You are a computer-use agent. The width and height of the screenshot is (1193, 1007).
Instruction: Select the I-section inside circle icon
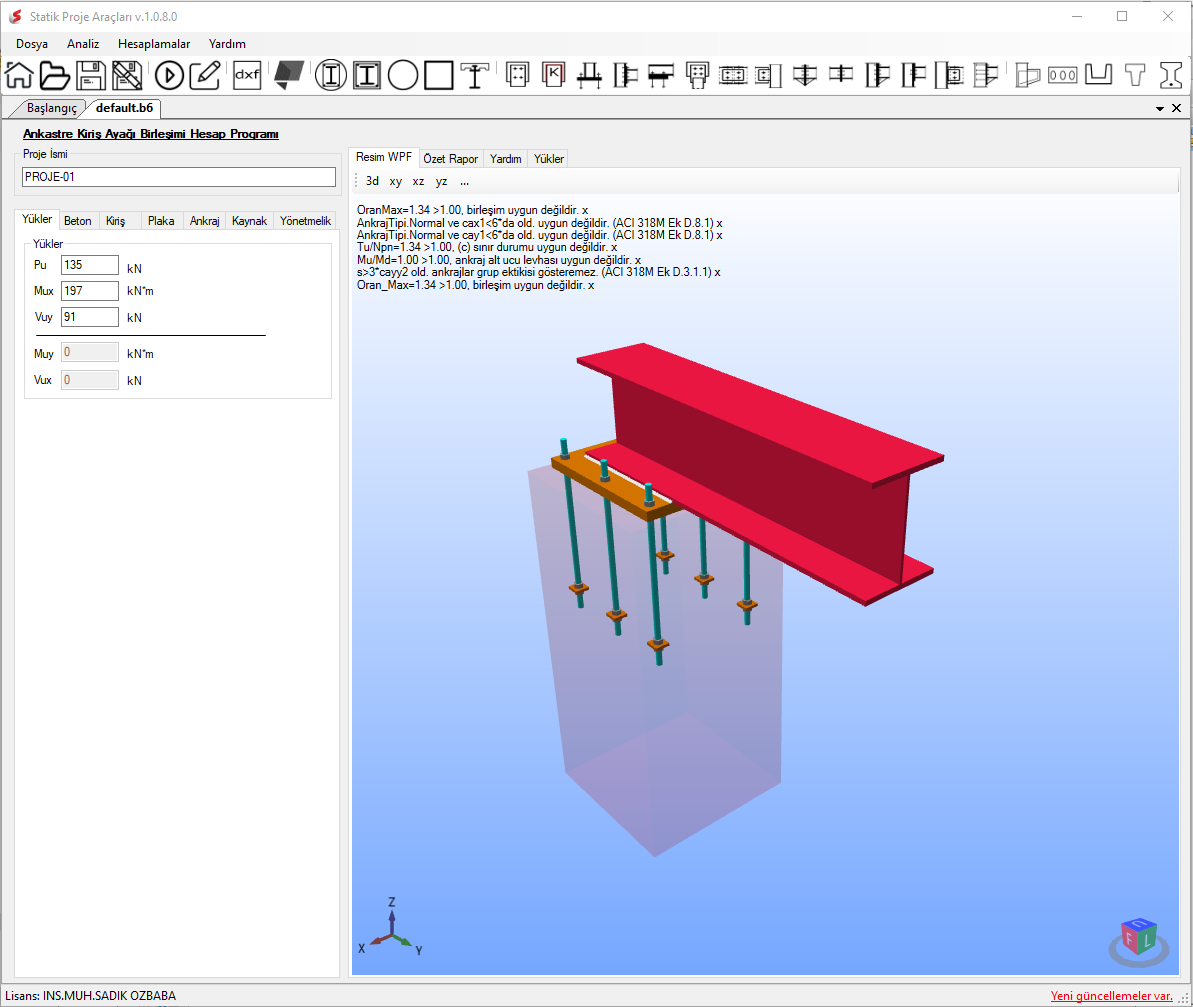(x=331, y=75)
